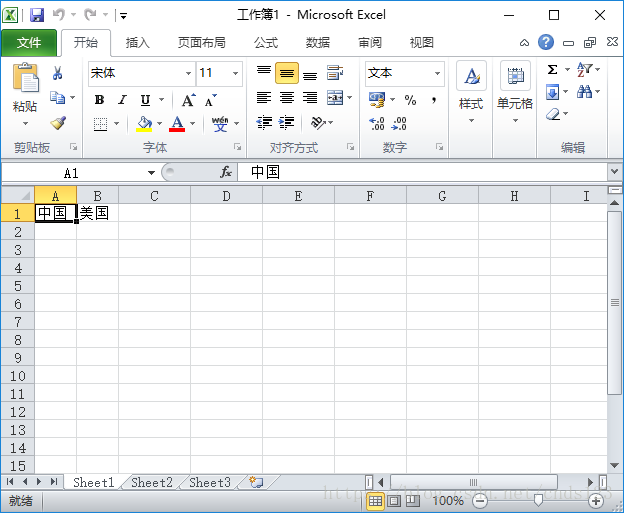
Task: Click the Paste clipboard icon
Action: (26, 77)
